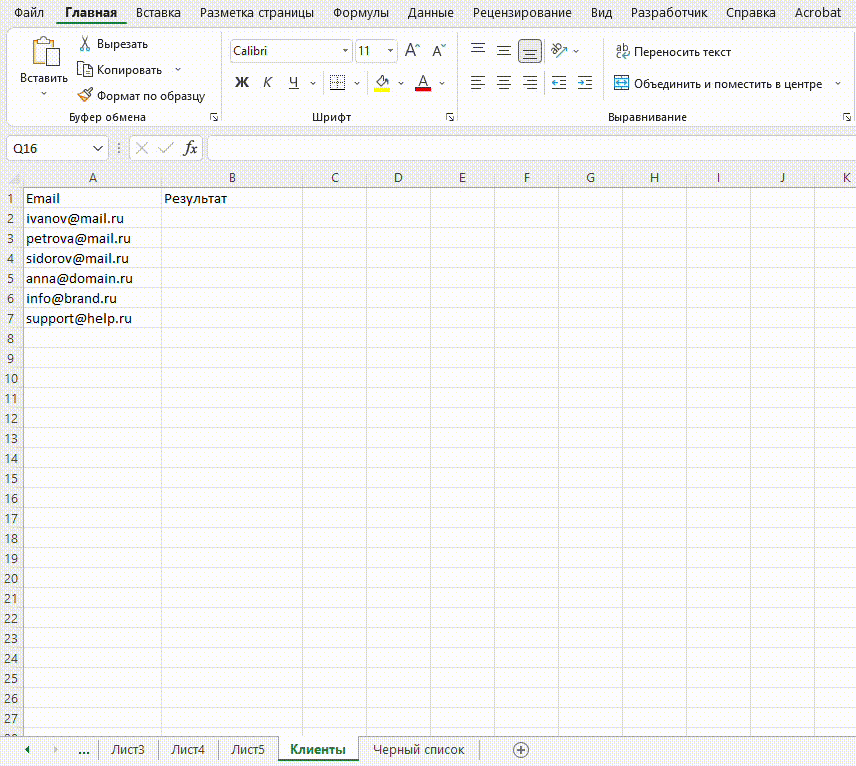The height and width of the screenshot is (766, 856).
Task: Toggle bold formatting (Ж)
Action: [x=242, y=83]
